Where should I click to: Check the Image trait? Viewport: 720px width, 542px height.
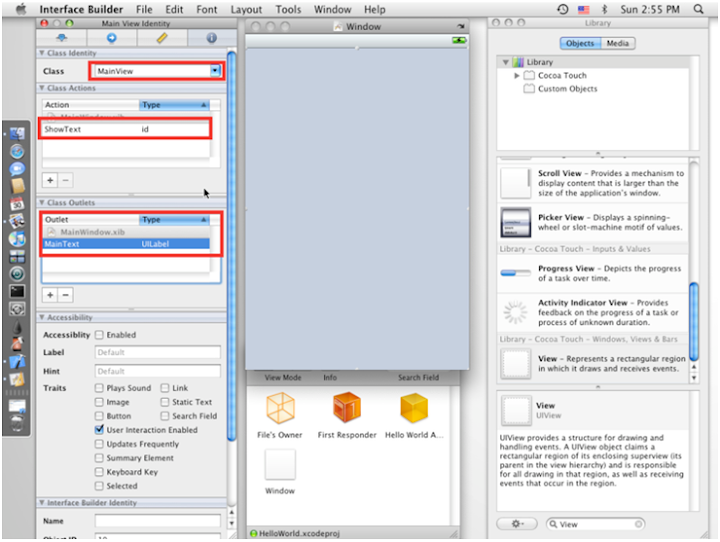[99, 402]
